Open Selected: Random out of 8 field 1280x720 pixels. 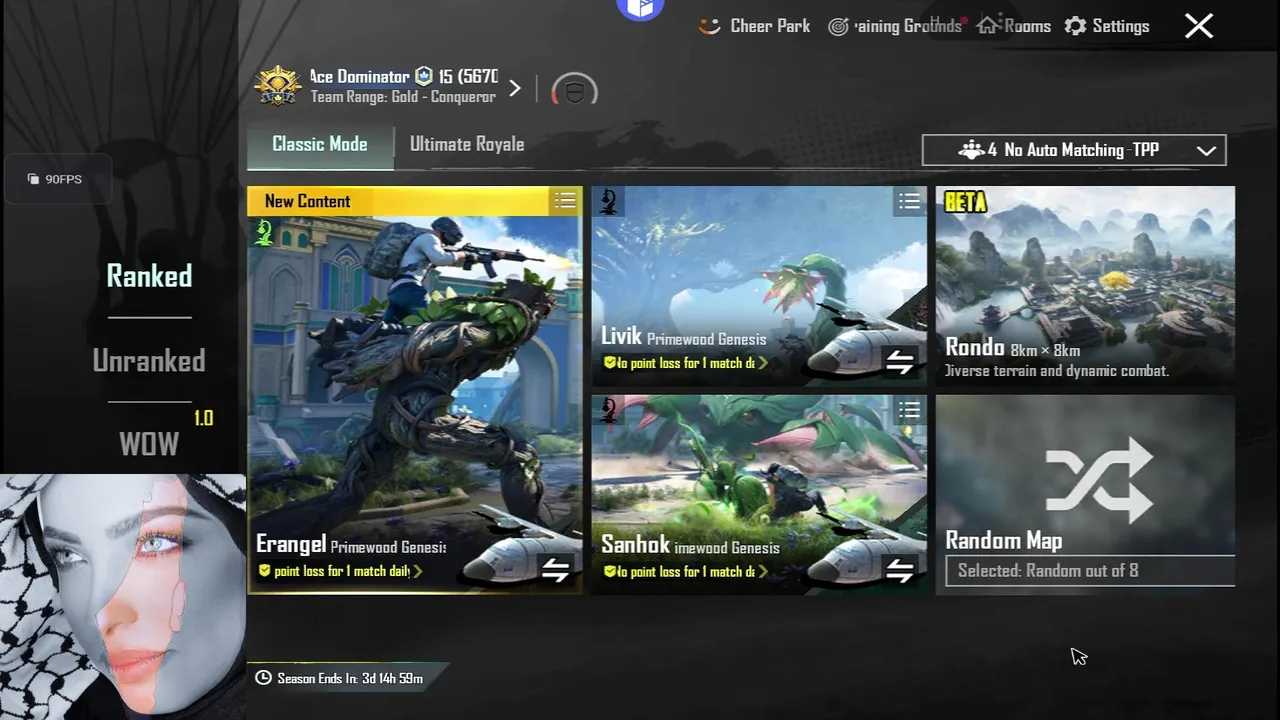[x=1090, y=571]
